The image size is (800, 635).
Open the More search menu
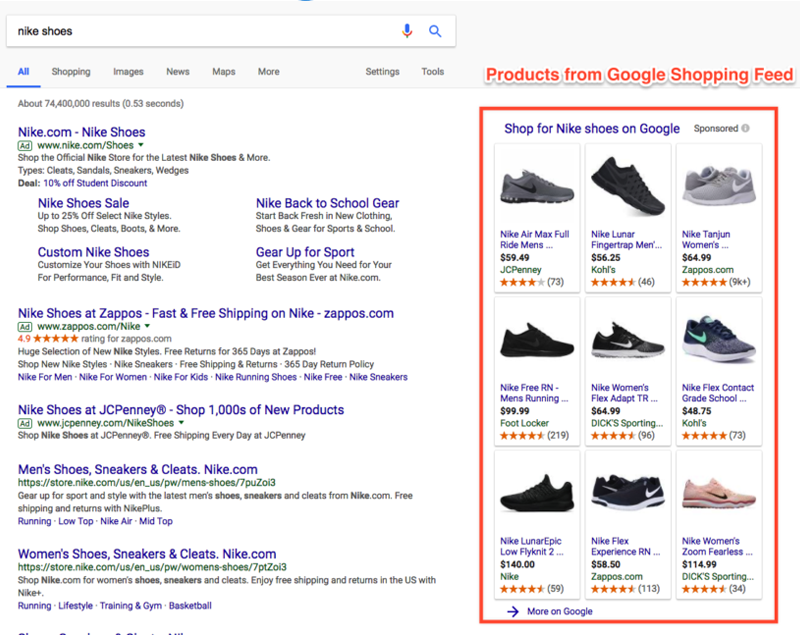click(268, 72)
